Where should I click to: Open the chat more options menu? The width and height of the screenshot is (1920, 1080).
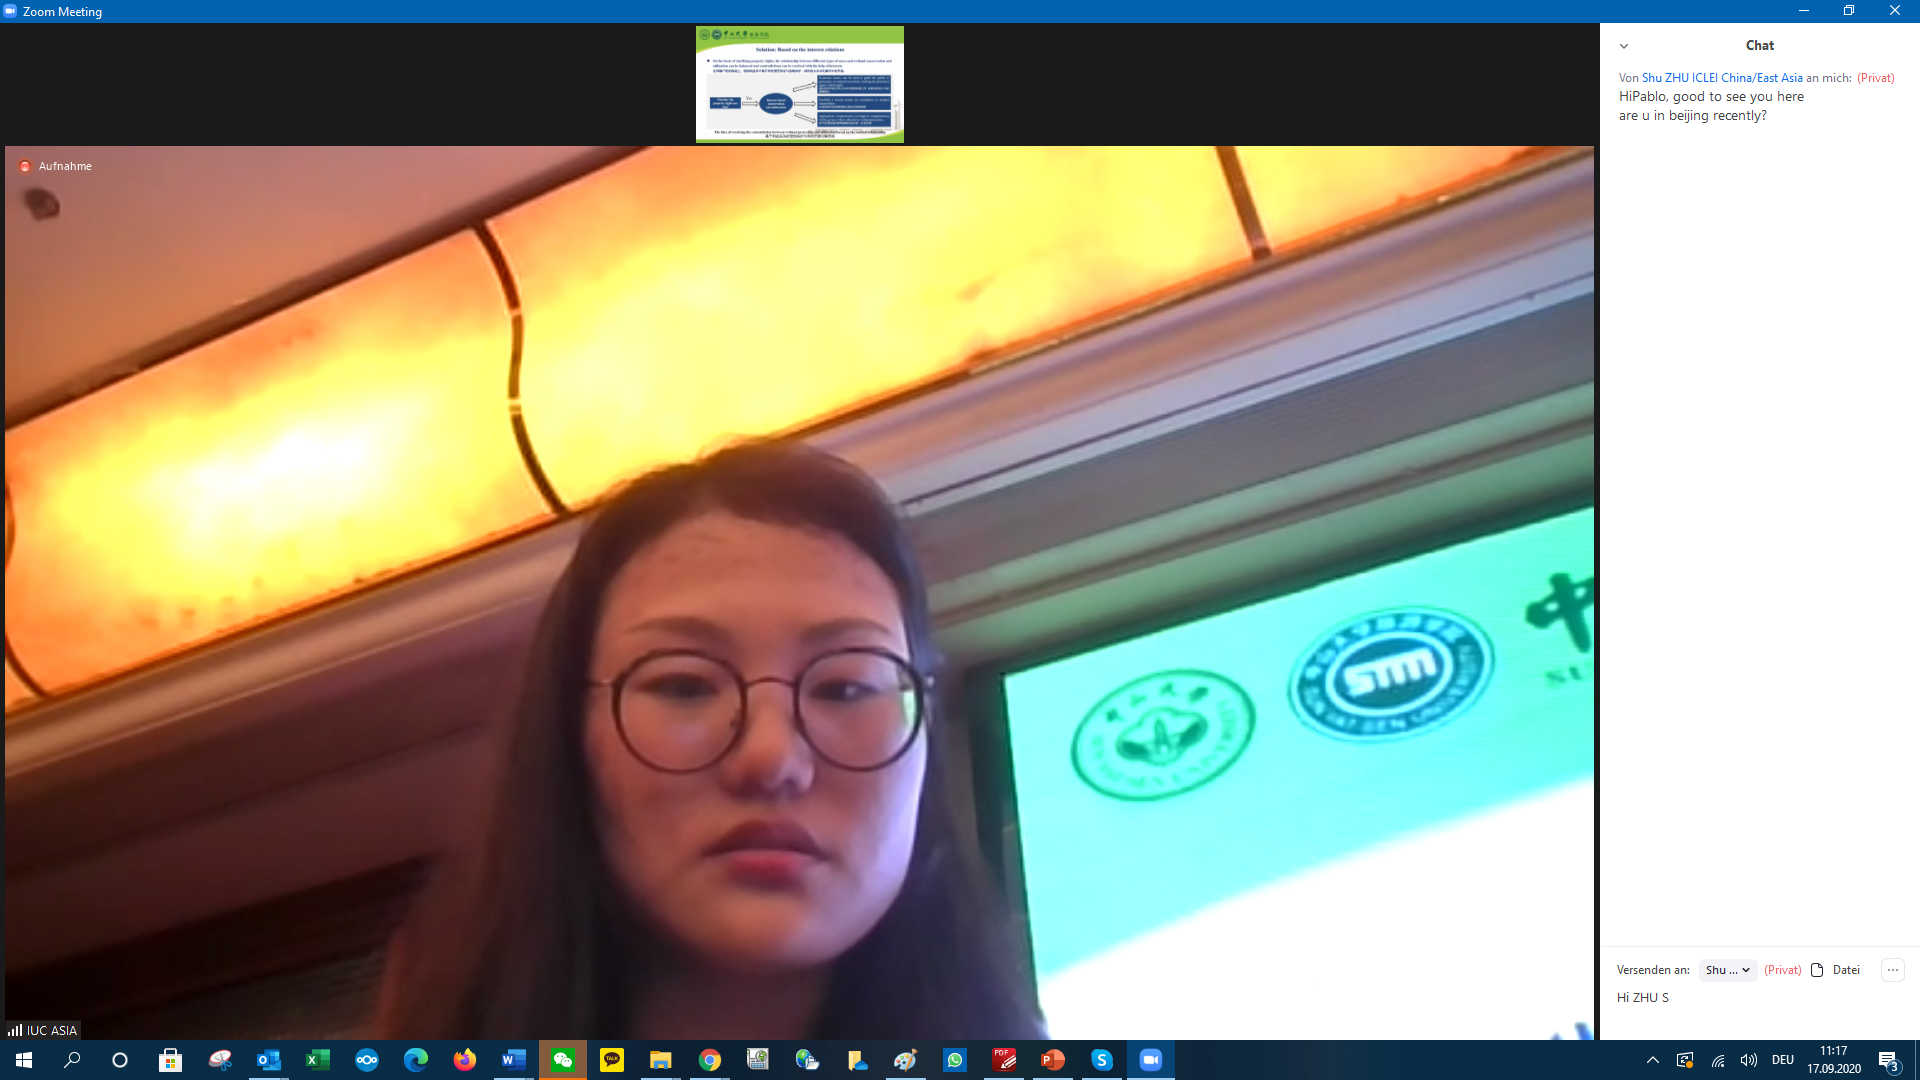coord(1892,970)
